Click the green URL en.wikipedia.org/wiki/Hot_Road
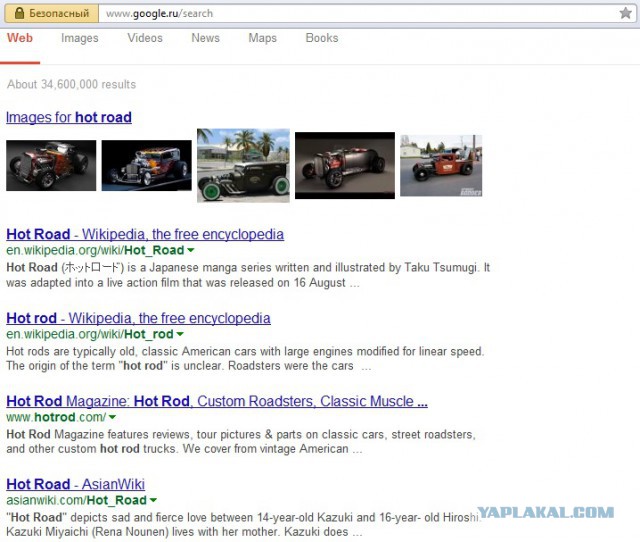640x542 pixels. (95, 250)
